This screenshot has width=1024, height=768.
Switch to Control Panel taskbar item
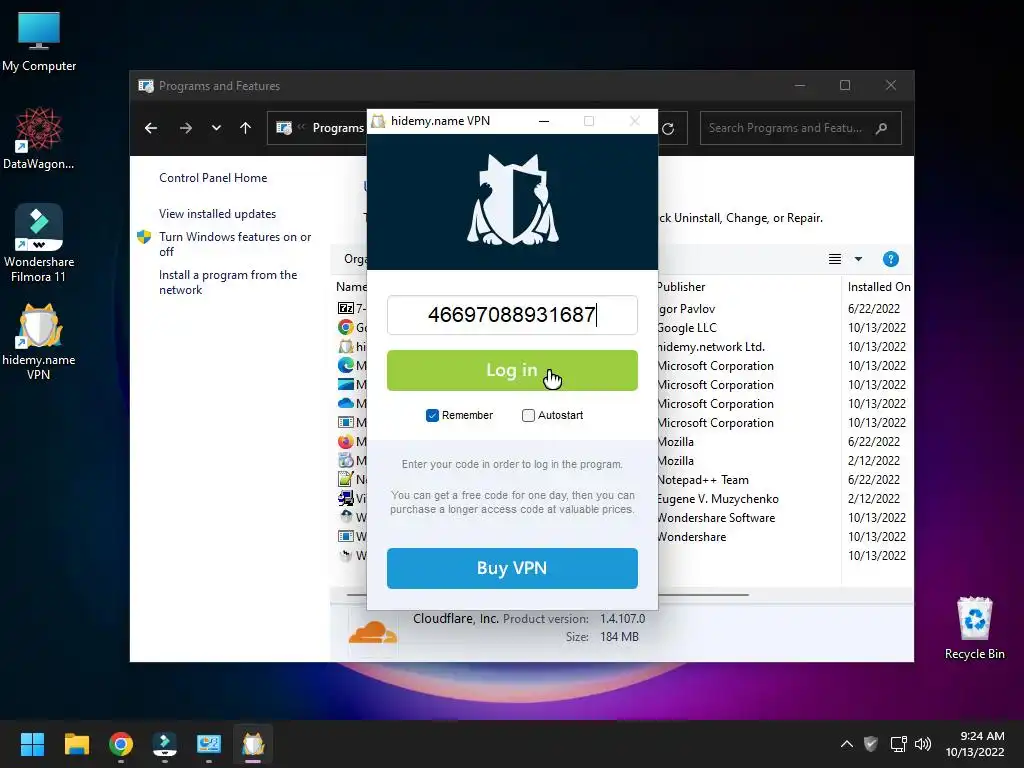click(209, 744)
